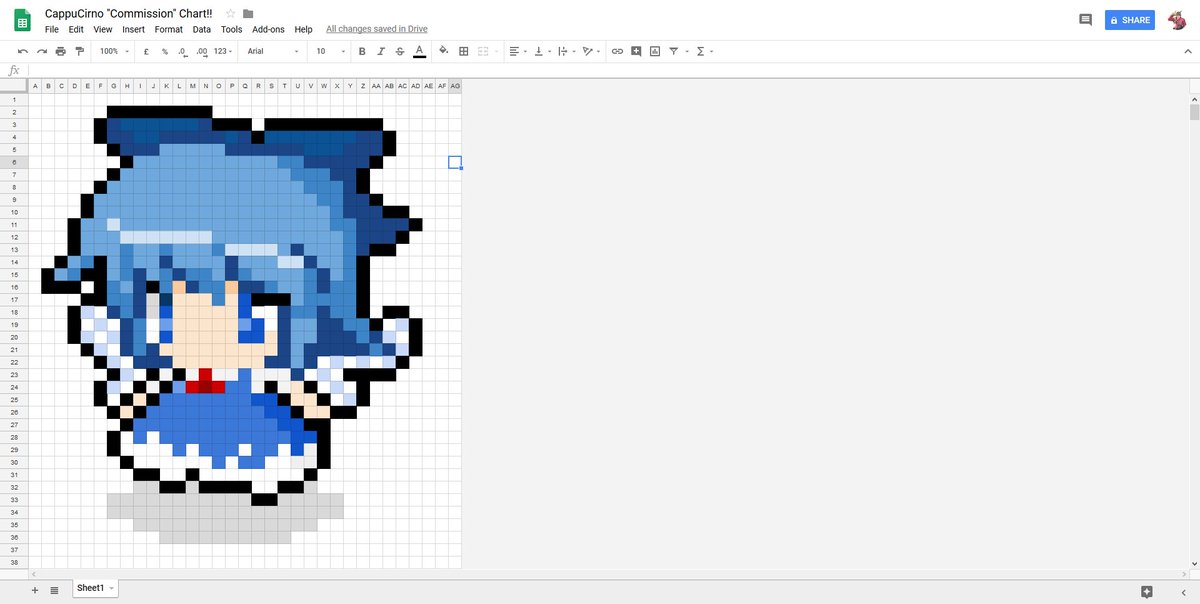Click the blue SHARE button
1200x604 pixels.
point(1130,20)
